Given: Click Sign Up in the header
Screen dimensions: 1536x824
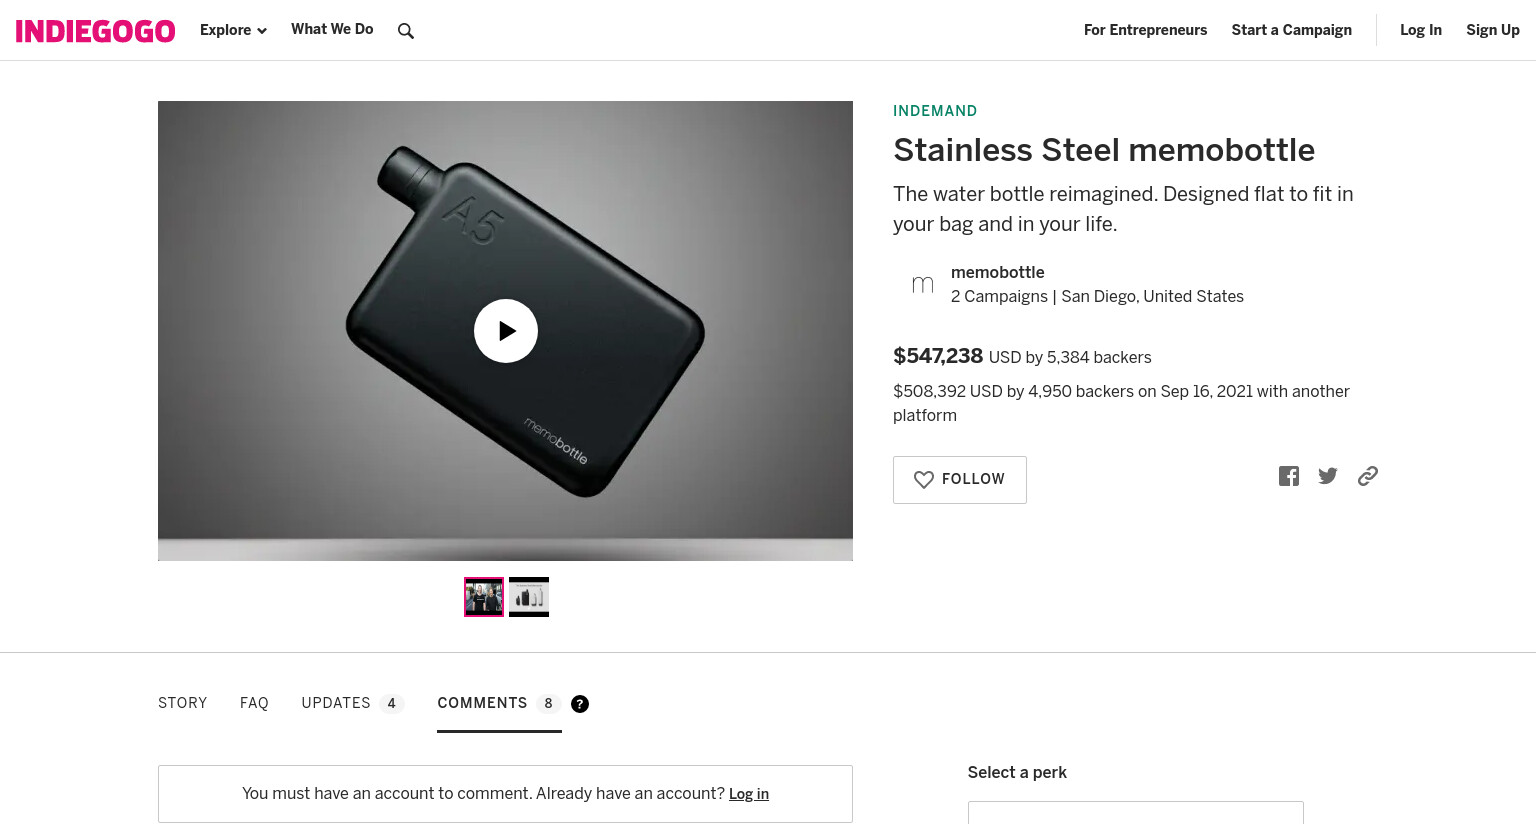Looking at the screenshot, I should pyautogui.click(x=1493, y=30).
